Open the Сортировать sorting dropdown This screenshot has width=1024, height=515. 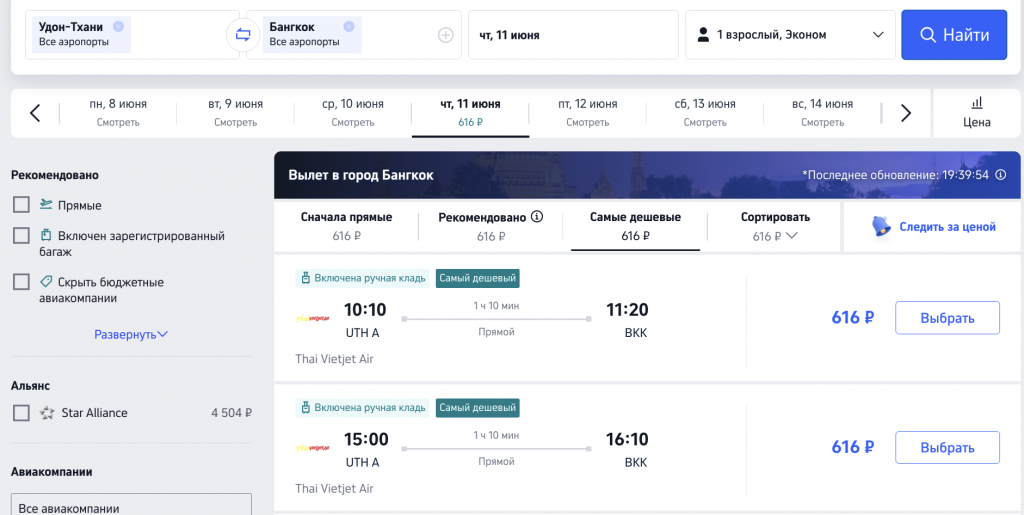tap(775, 226)
